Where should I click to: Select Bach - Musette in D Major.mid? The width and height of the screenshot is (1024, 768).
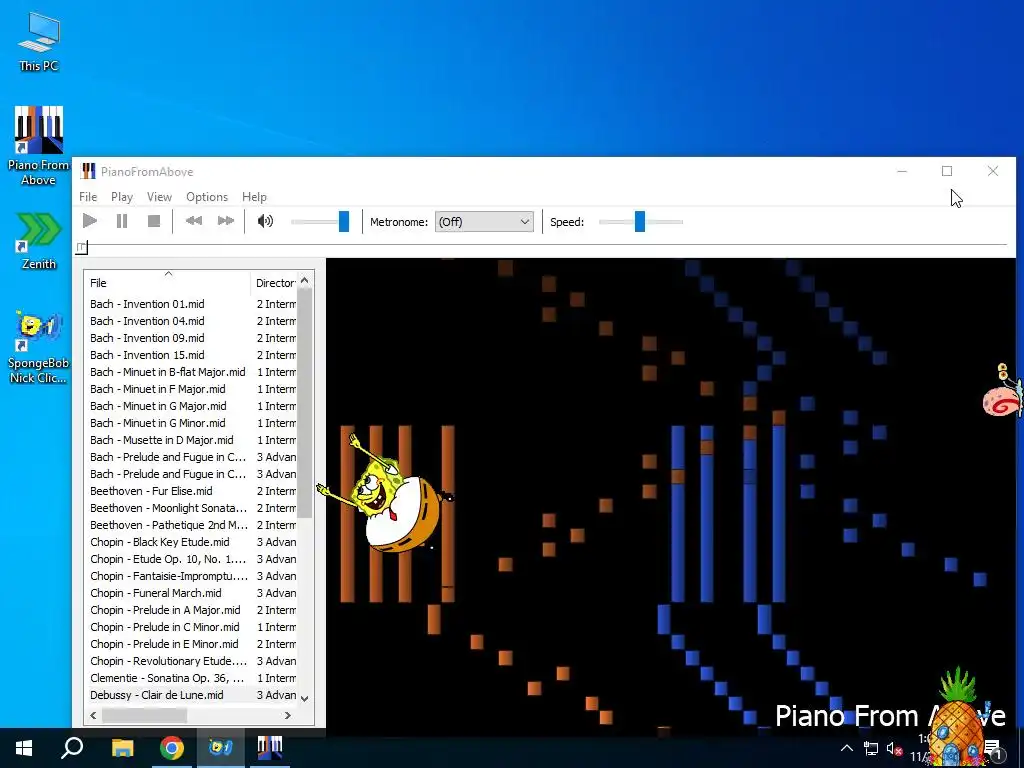161,440
